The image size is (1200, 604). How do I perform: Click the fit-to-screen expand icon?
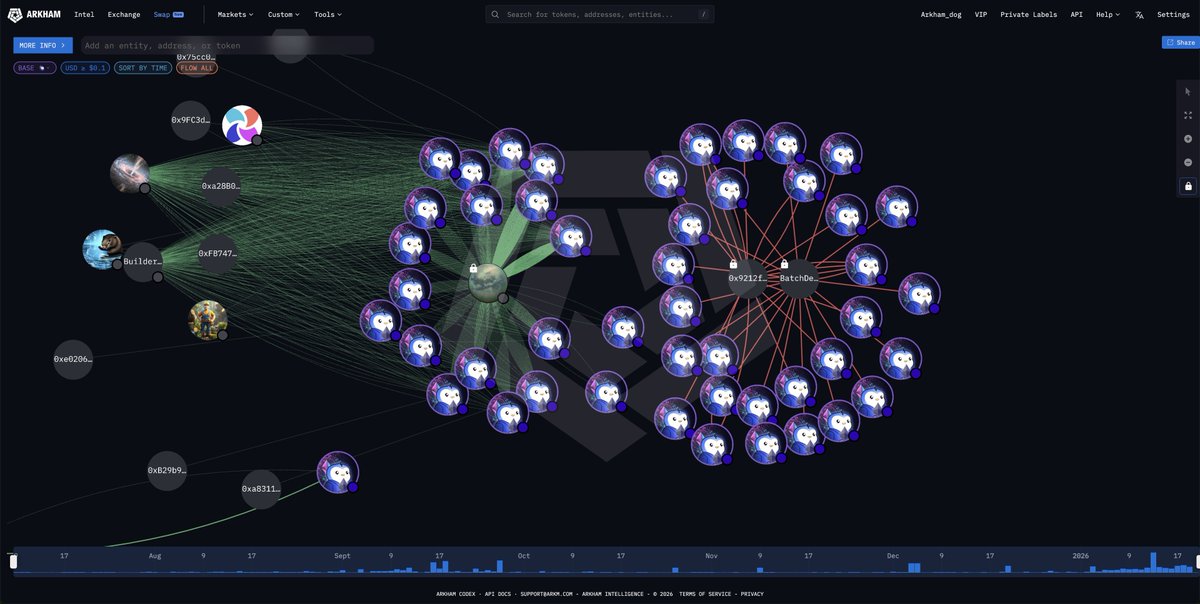click(x=1188, y=115)
